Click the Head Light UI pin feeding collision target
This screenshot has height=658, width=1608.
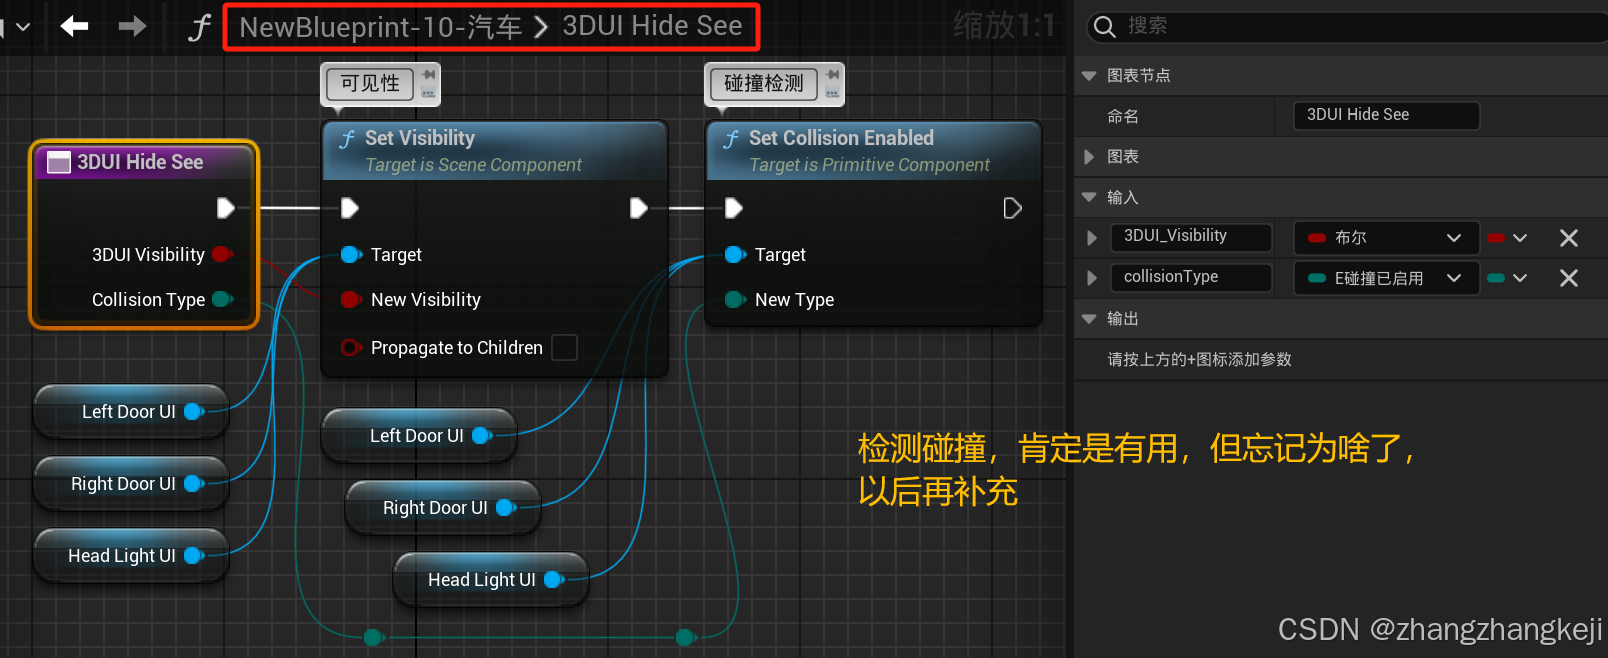tap(555, 580)
